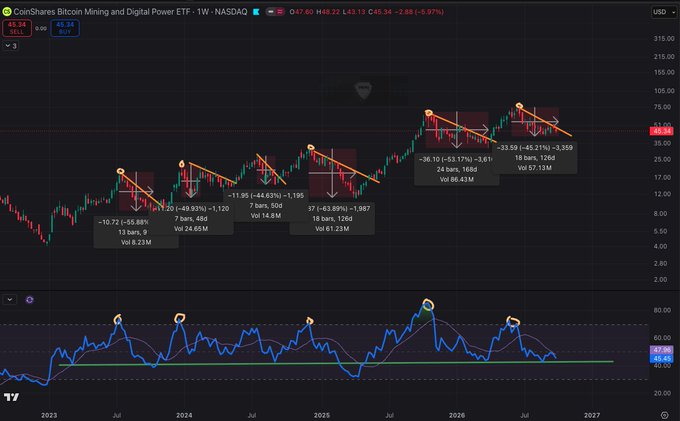Click the 2026 label on time axis
The image size is (680, 421).
[457, 415]
